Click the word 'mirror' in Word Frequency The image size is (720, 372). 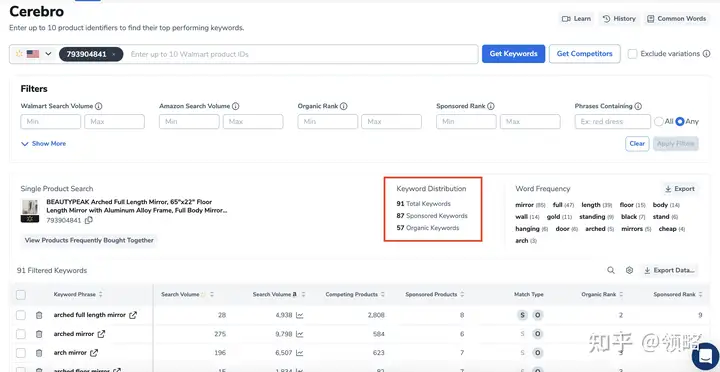tap(524, 205)
